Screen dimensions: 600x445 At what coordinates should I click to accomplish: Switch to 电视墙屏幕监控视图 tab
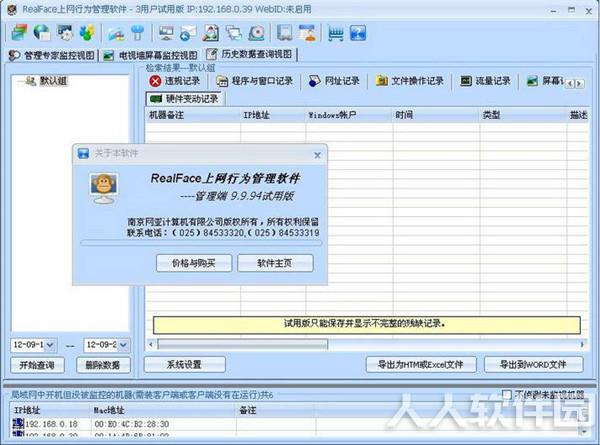pyautogui.click(x=151, y=55)
